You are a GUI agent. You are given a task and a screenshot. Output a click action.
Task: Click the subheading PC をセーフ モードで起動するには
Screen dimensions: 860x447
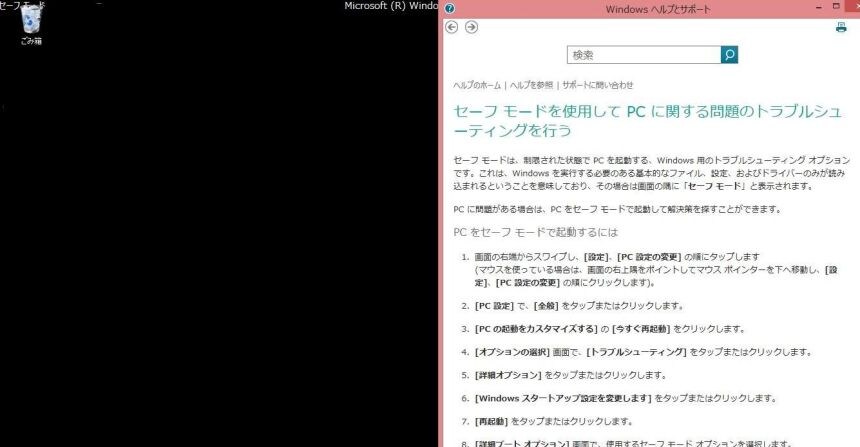click(x=535, y=233)
